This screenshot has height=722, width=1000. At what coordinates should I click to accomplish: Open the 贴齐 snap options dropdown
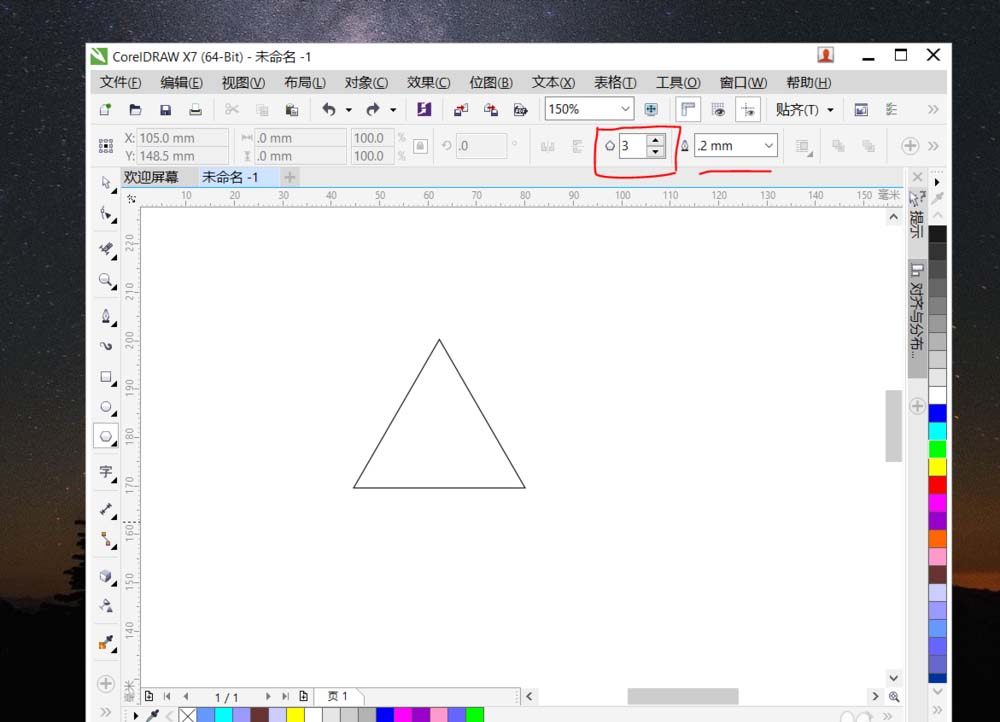[830, 109]
